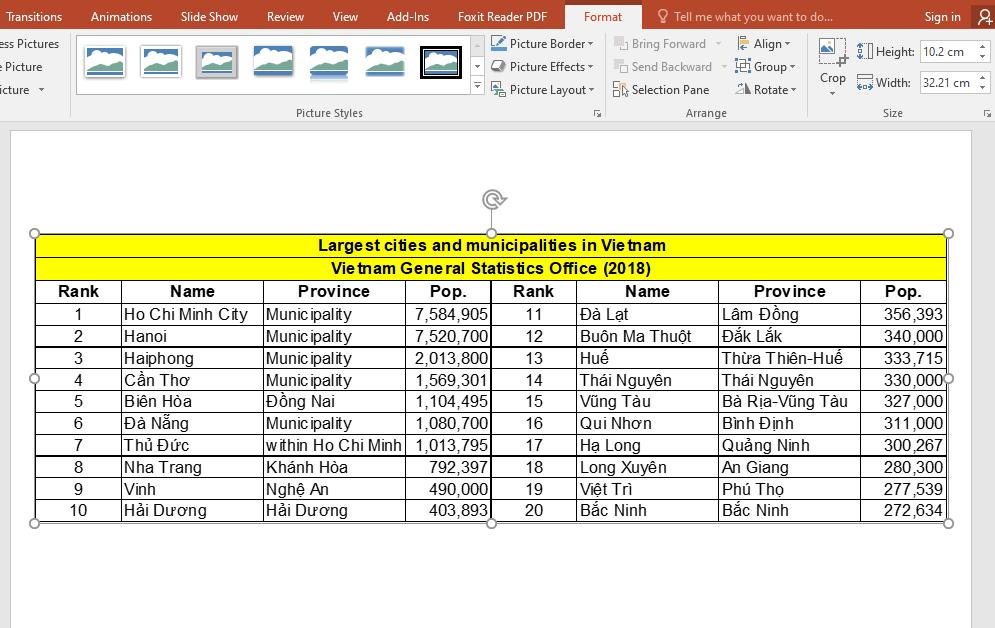Image resolution: width=995 pixels, height=628 pixels.
Task: Open the Transitions ribbon tab
Action: (33, 16)
